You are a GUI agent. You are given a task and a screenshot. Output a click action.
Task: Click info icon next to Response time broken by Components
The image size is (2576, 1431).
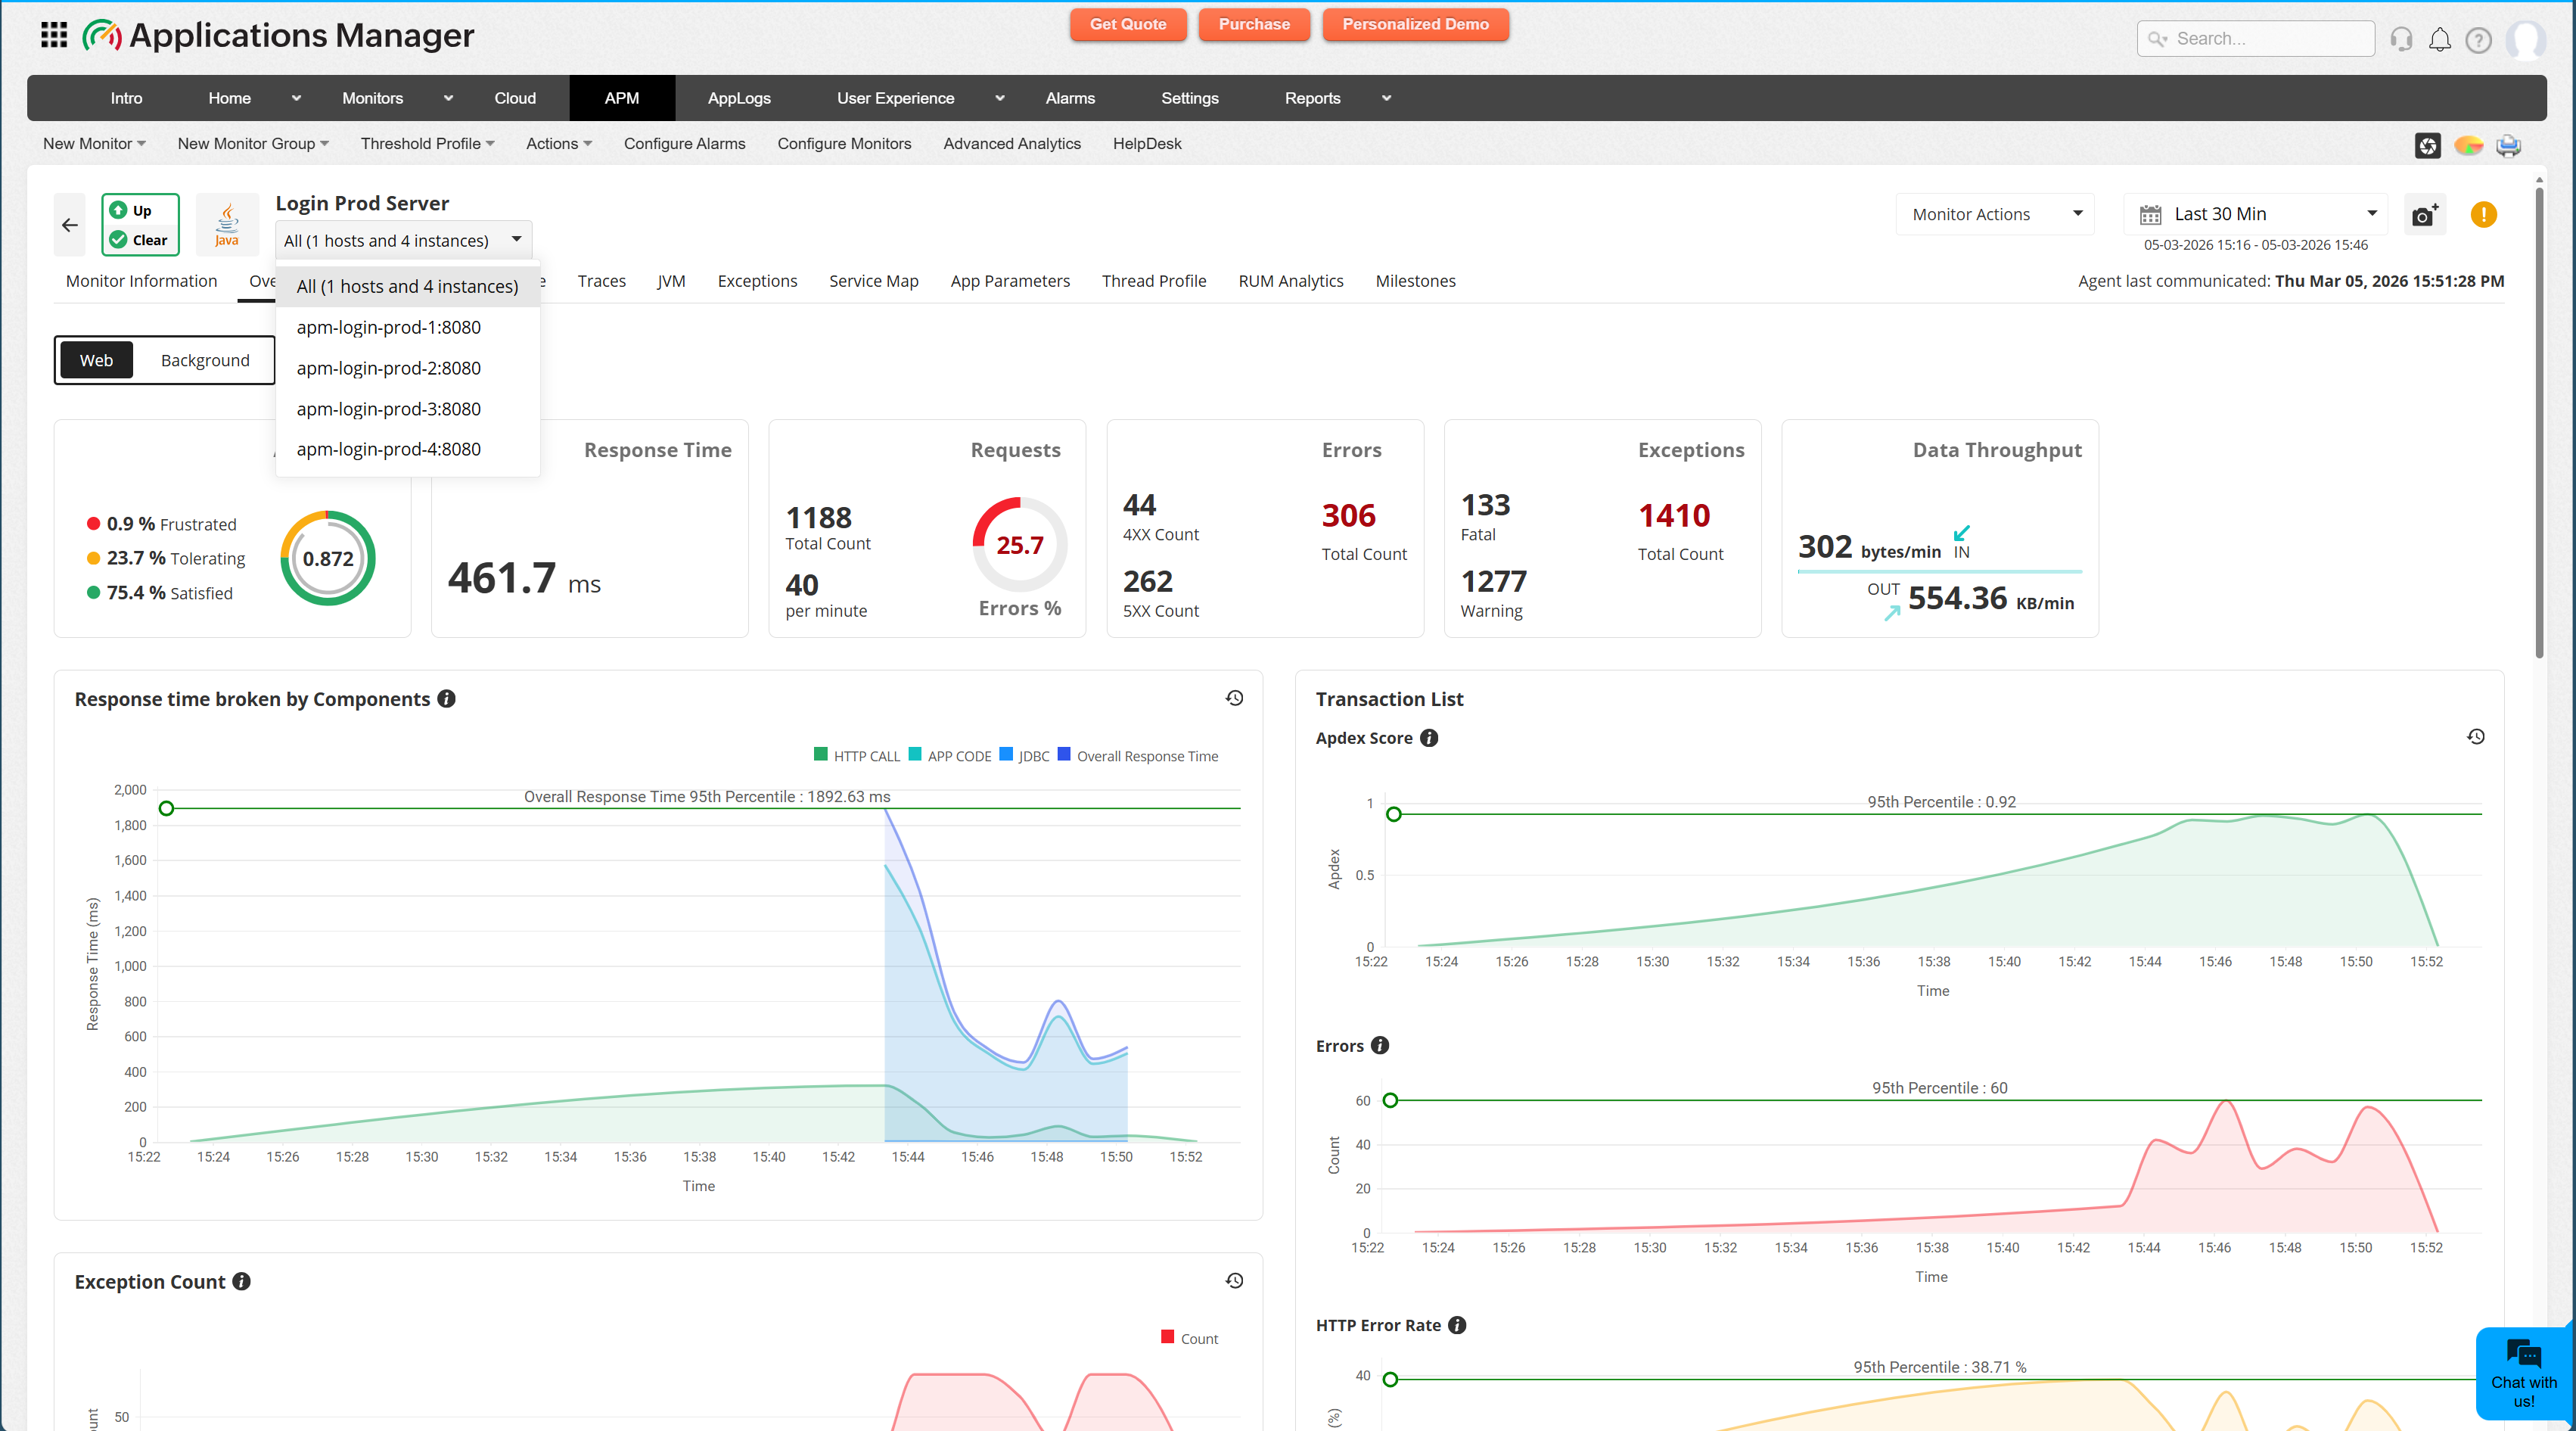point(447,699)
